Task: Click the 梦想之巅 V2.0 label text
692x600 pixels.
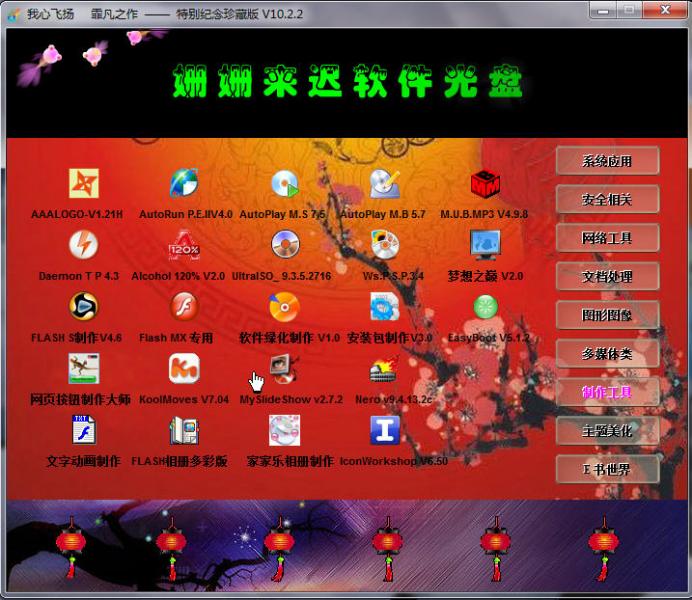Action: tap(485, 276)
